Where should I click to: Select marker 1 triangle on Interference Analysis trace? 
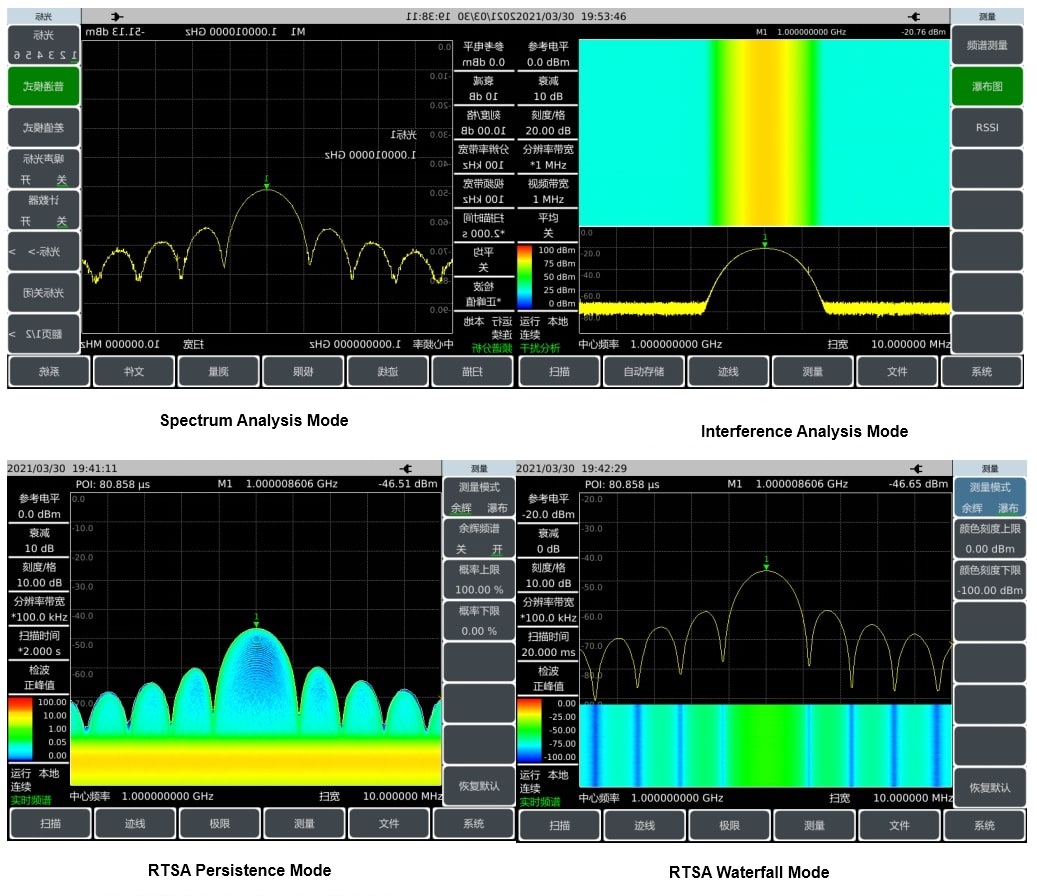[x=765, y=242]
